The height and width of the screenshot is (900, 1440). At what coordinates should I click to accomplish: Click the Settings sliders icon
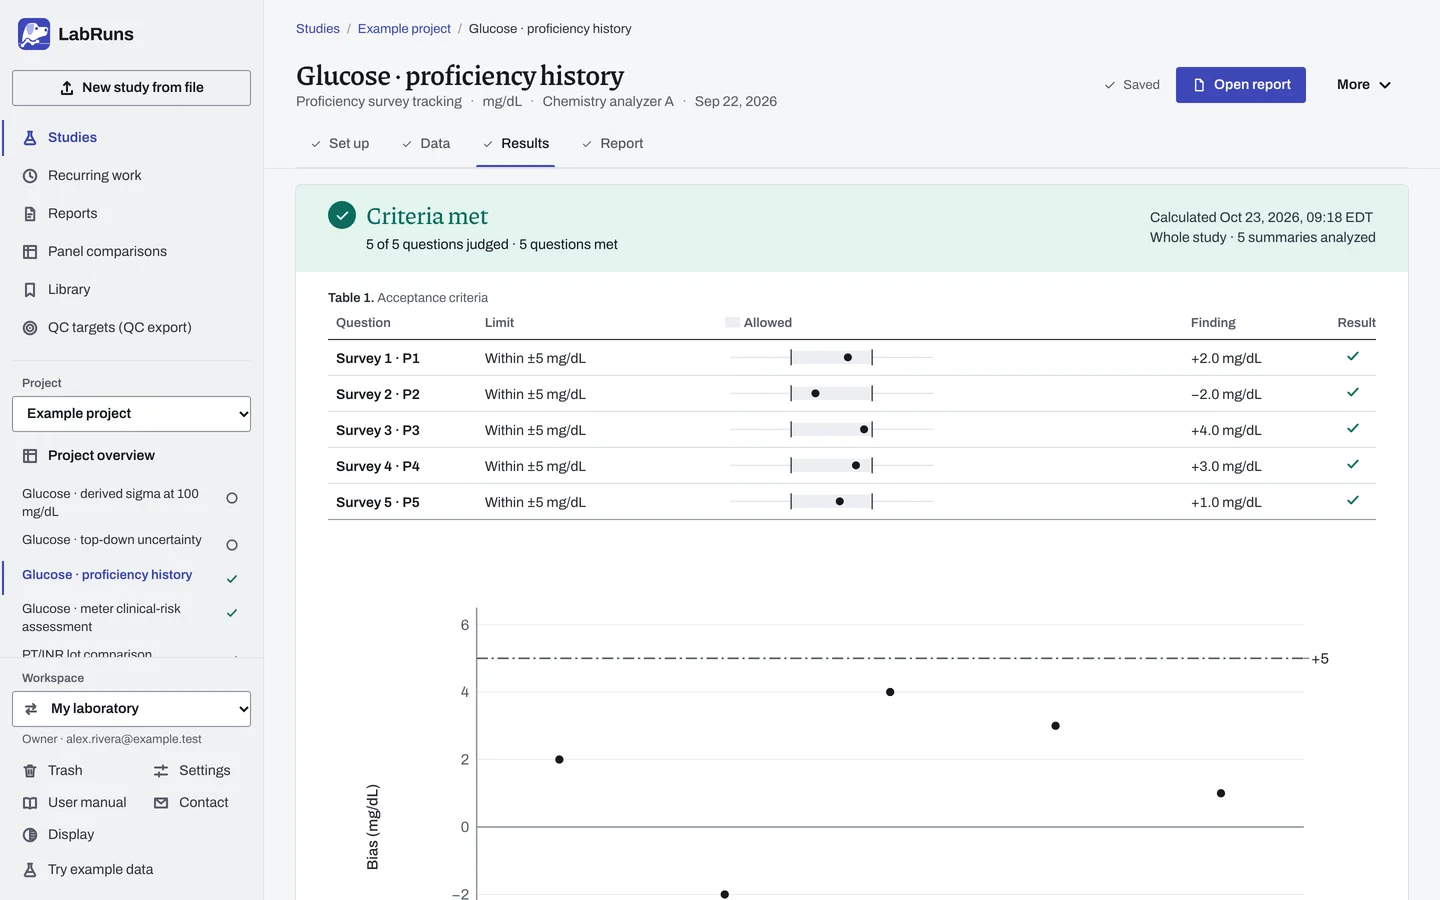161,771
